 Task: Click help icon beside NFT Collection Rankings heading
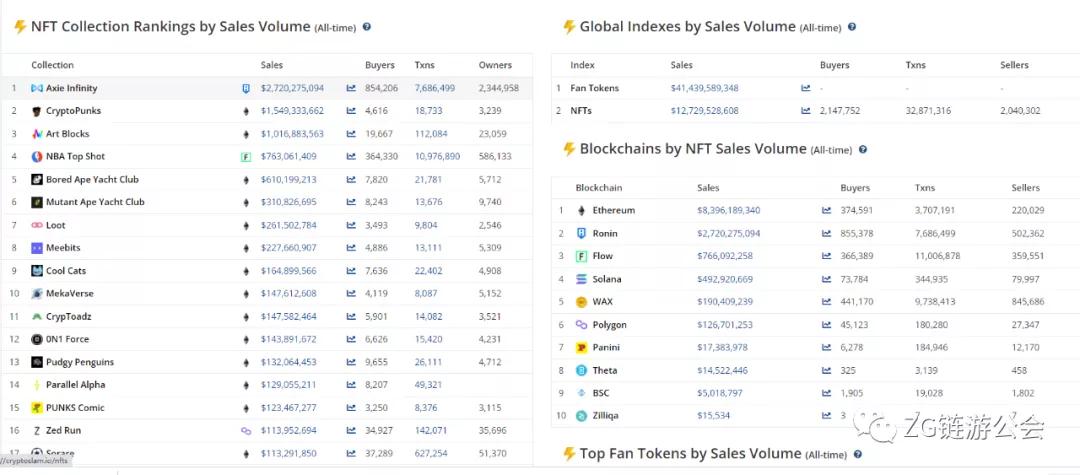367,28
